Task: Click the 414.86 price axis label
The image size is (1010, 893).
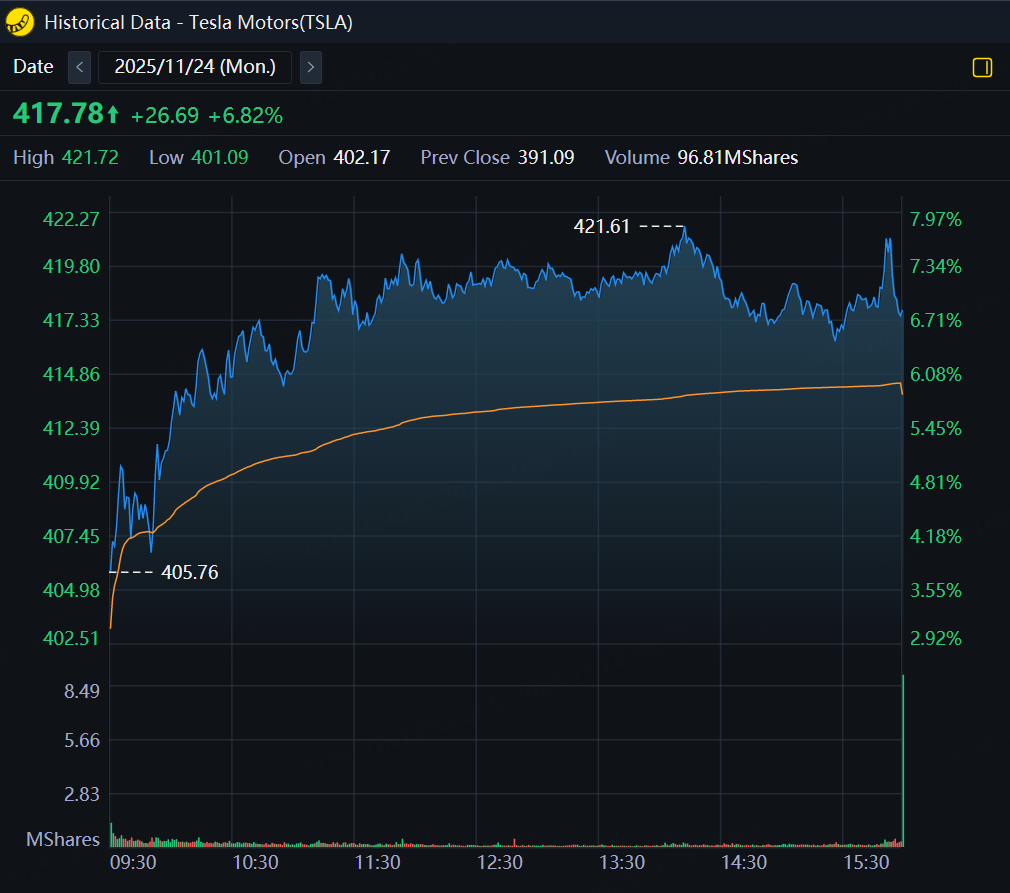Action: 71,374
